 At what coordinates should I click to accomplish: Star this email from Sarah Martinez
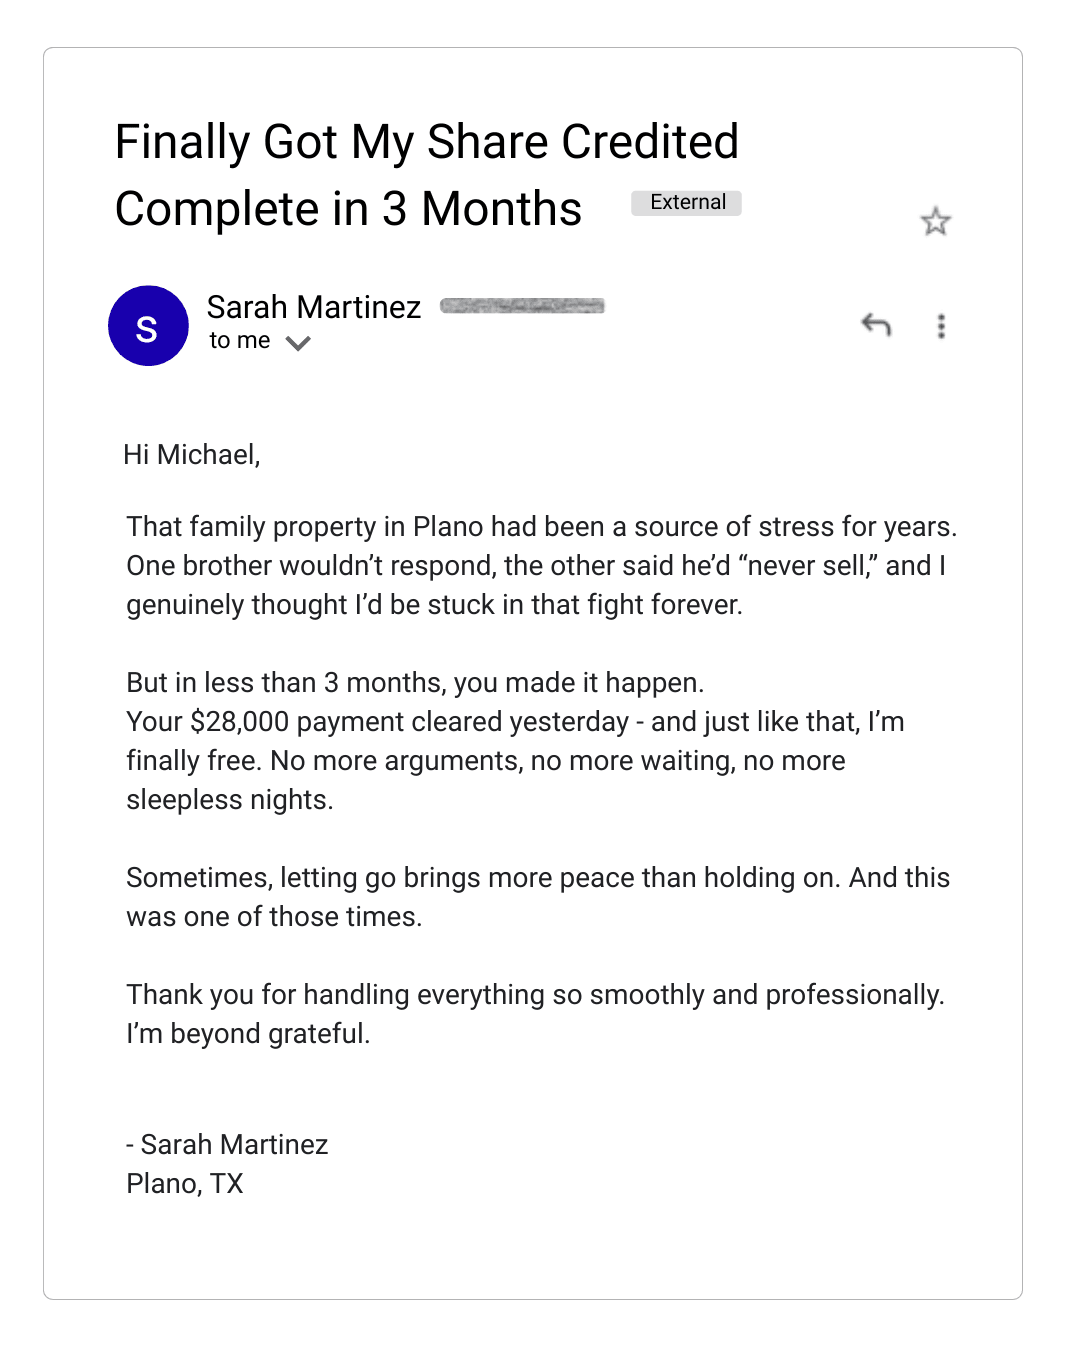click(935, 221)
